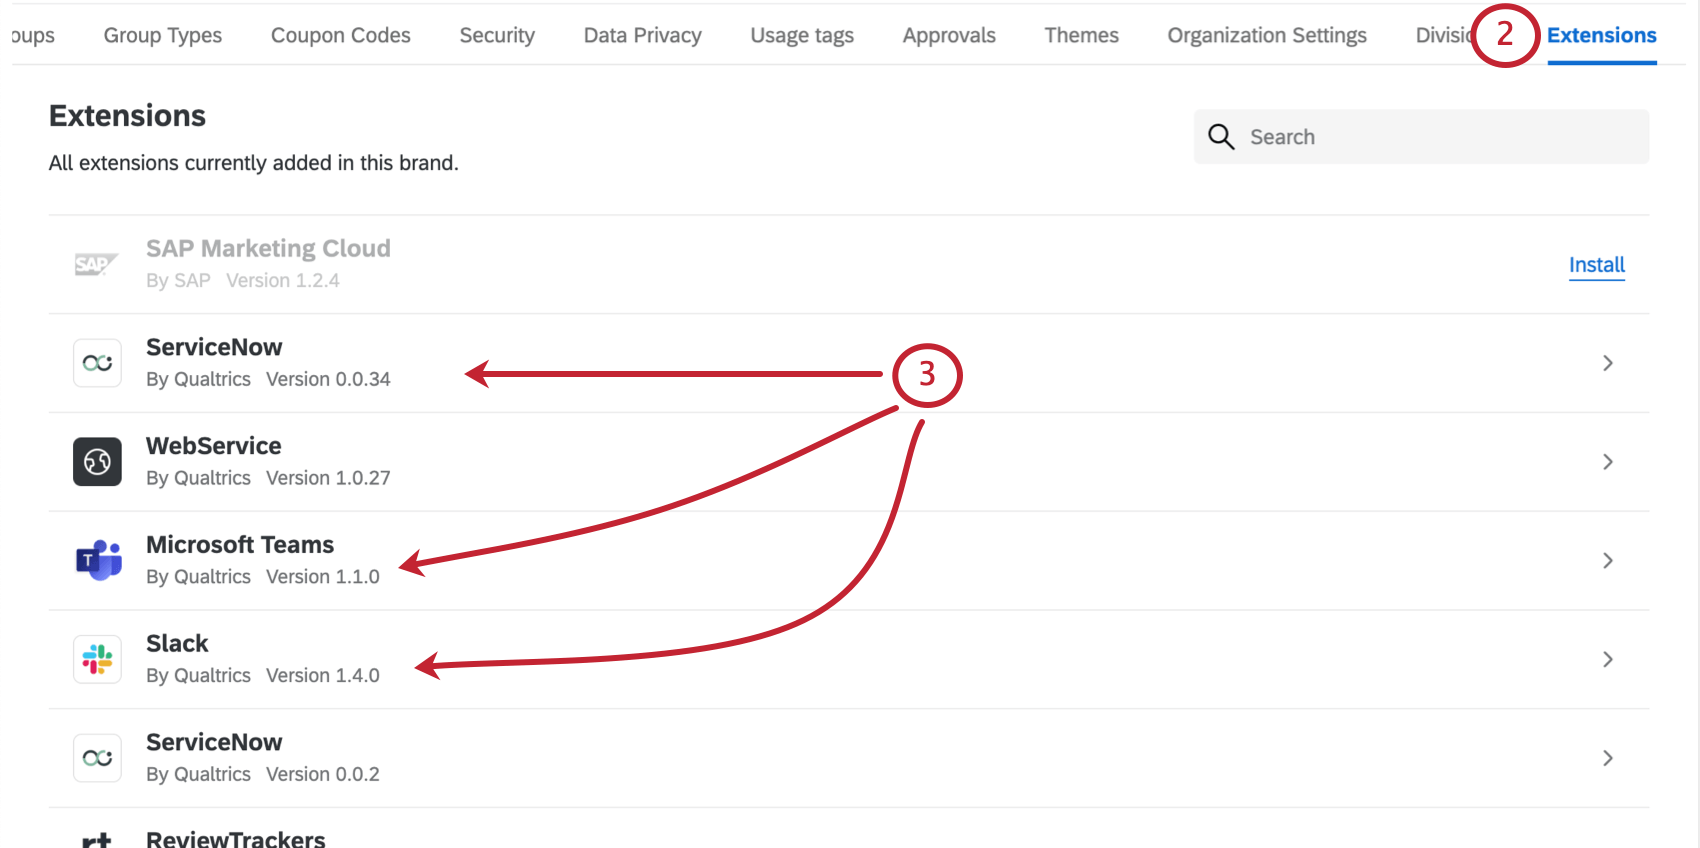Select the Extensions tab
The height and width of the screenshot is (848, 1700).
pyautogui.click(x=1601, y=36)
